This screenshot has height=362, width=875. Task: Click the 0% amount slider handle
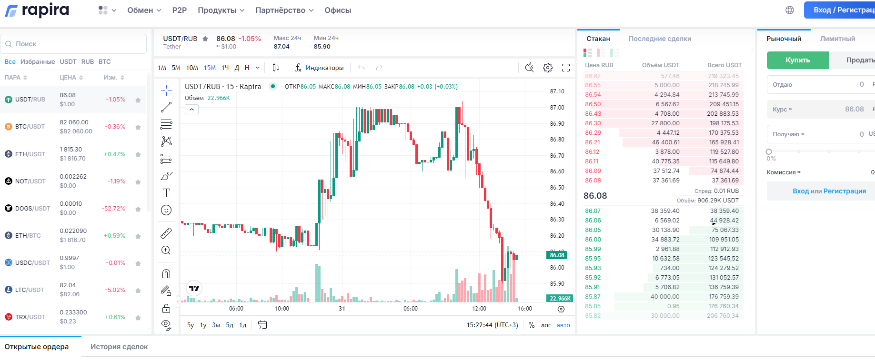click(769, 151)
